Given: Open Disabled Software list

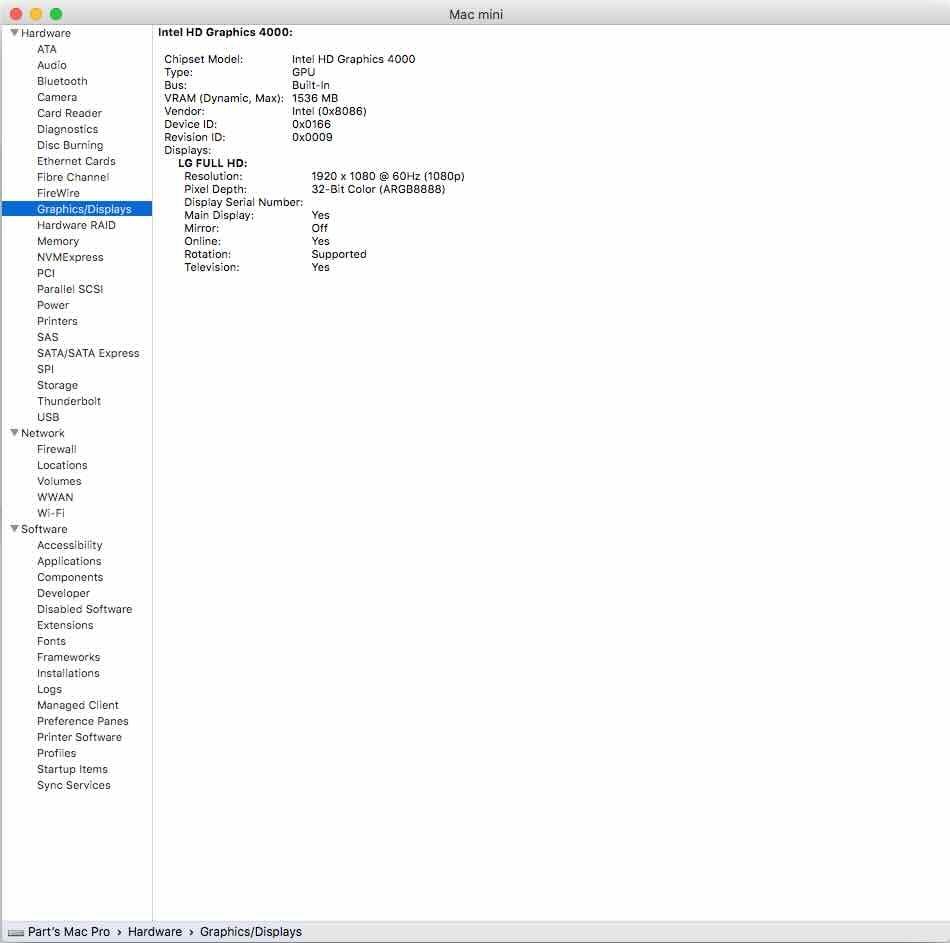Looking at the screenshot, I should 84,609.
